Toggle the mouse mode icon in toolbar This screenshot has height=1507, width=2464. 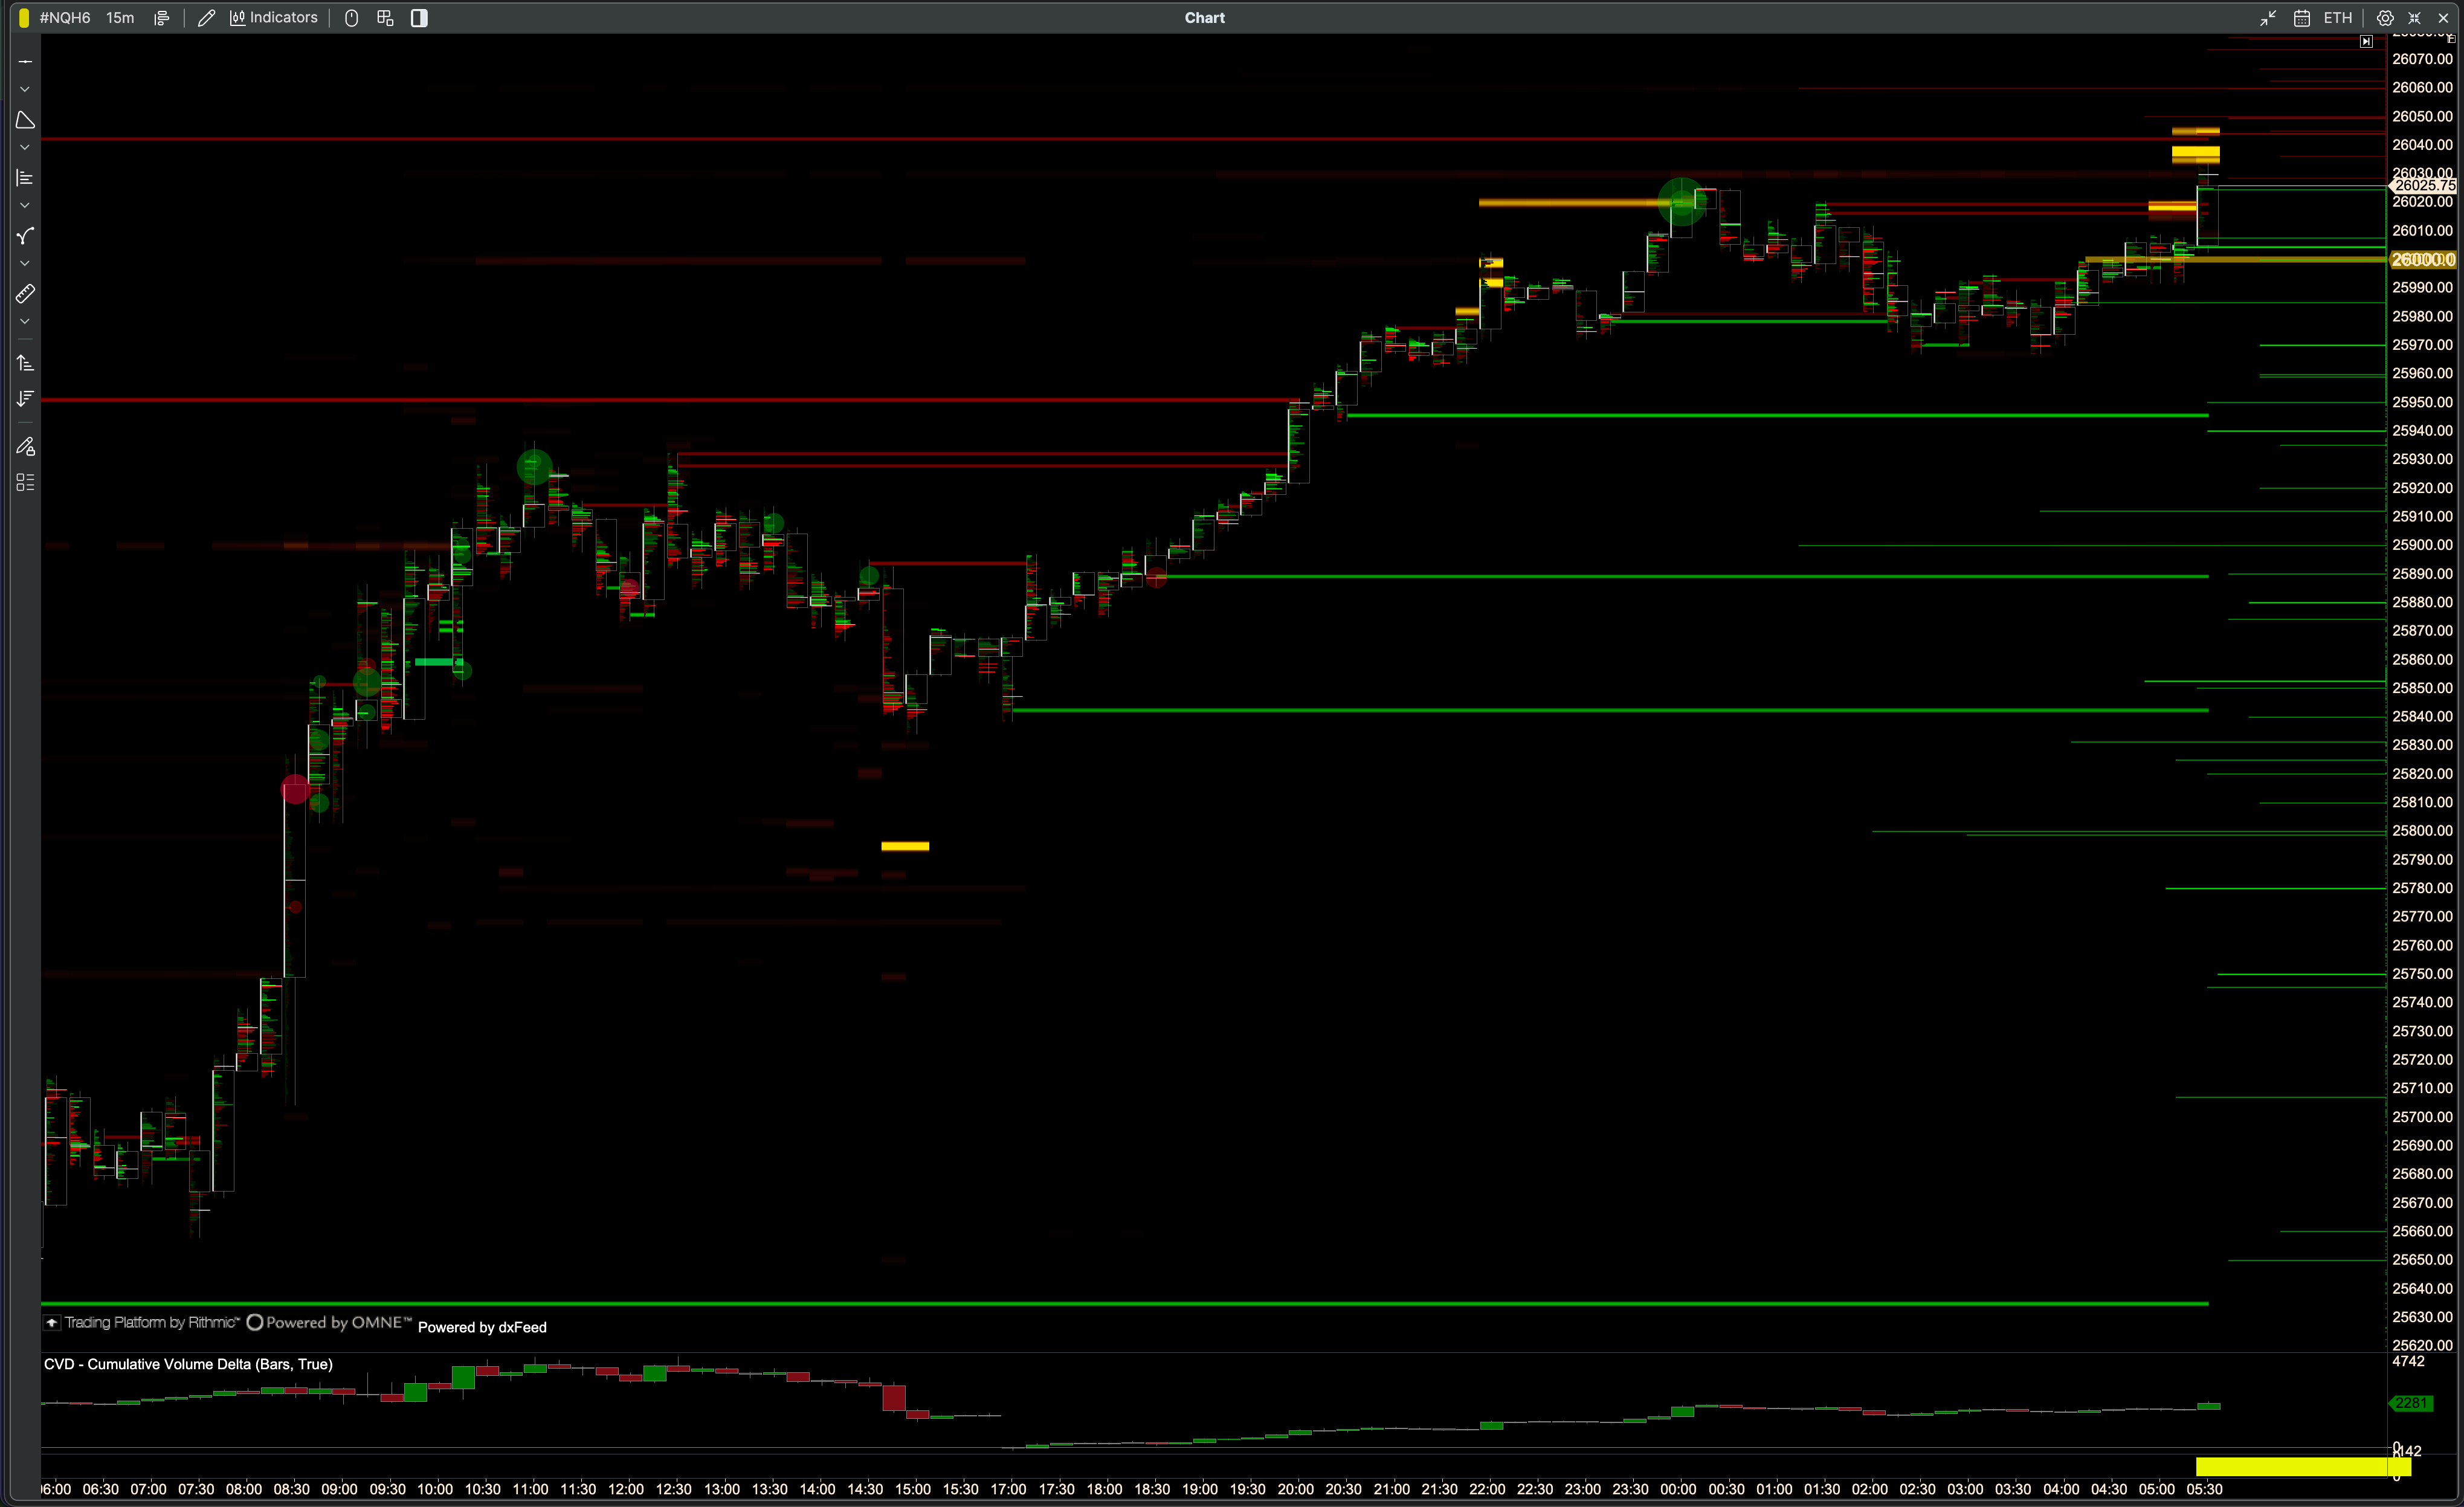(x=351, y=18)
